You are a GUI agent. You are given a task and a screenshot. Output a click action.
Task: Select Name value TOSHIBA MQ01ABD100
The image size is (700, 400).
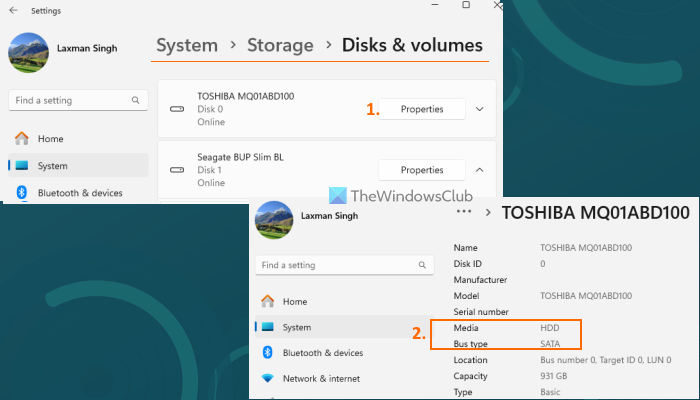click(586, 248)
